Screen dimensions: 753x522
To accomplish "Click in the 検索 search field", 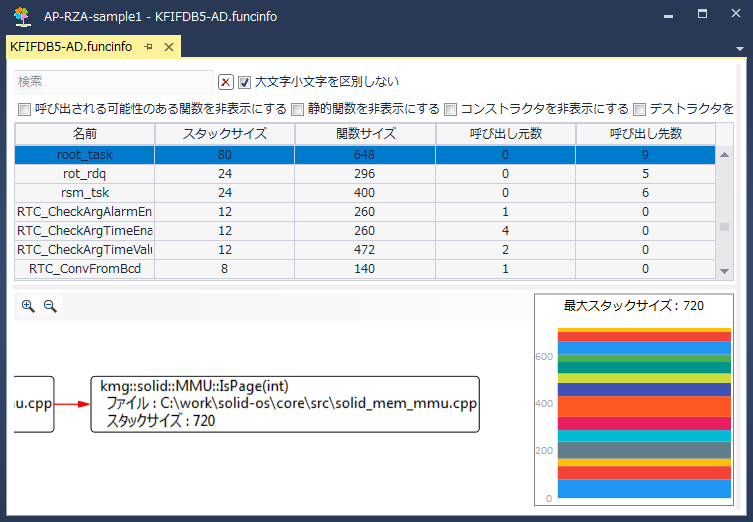I will [x=114, y=82].
